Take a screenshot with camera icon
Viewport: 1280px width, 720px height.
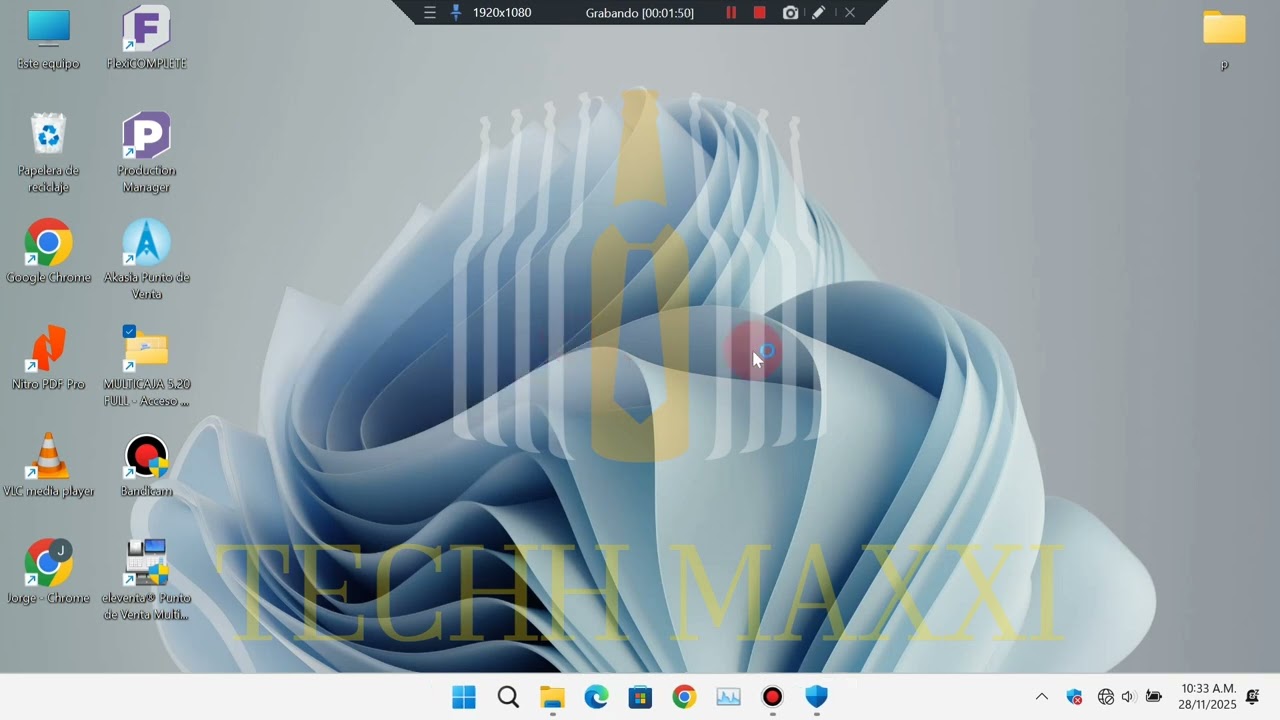pos(790,13)
